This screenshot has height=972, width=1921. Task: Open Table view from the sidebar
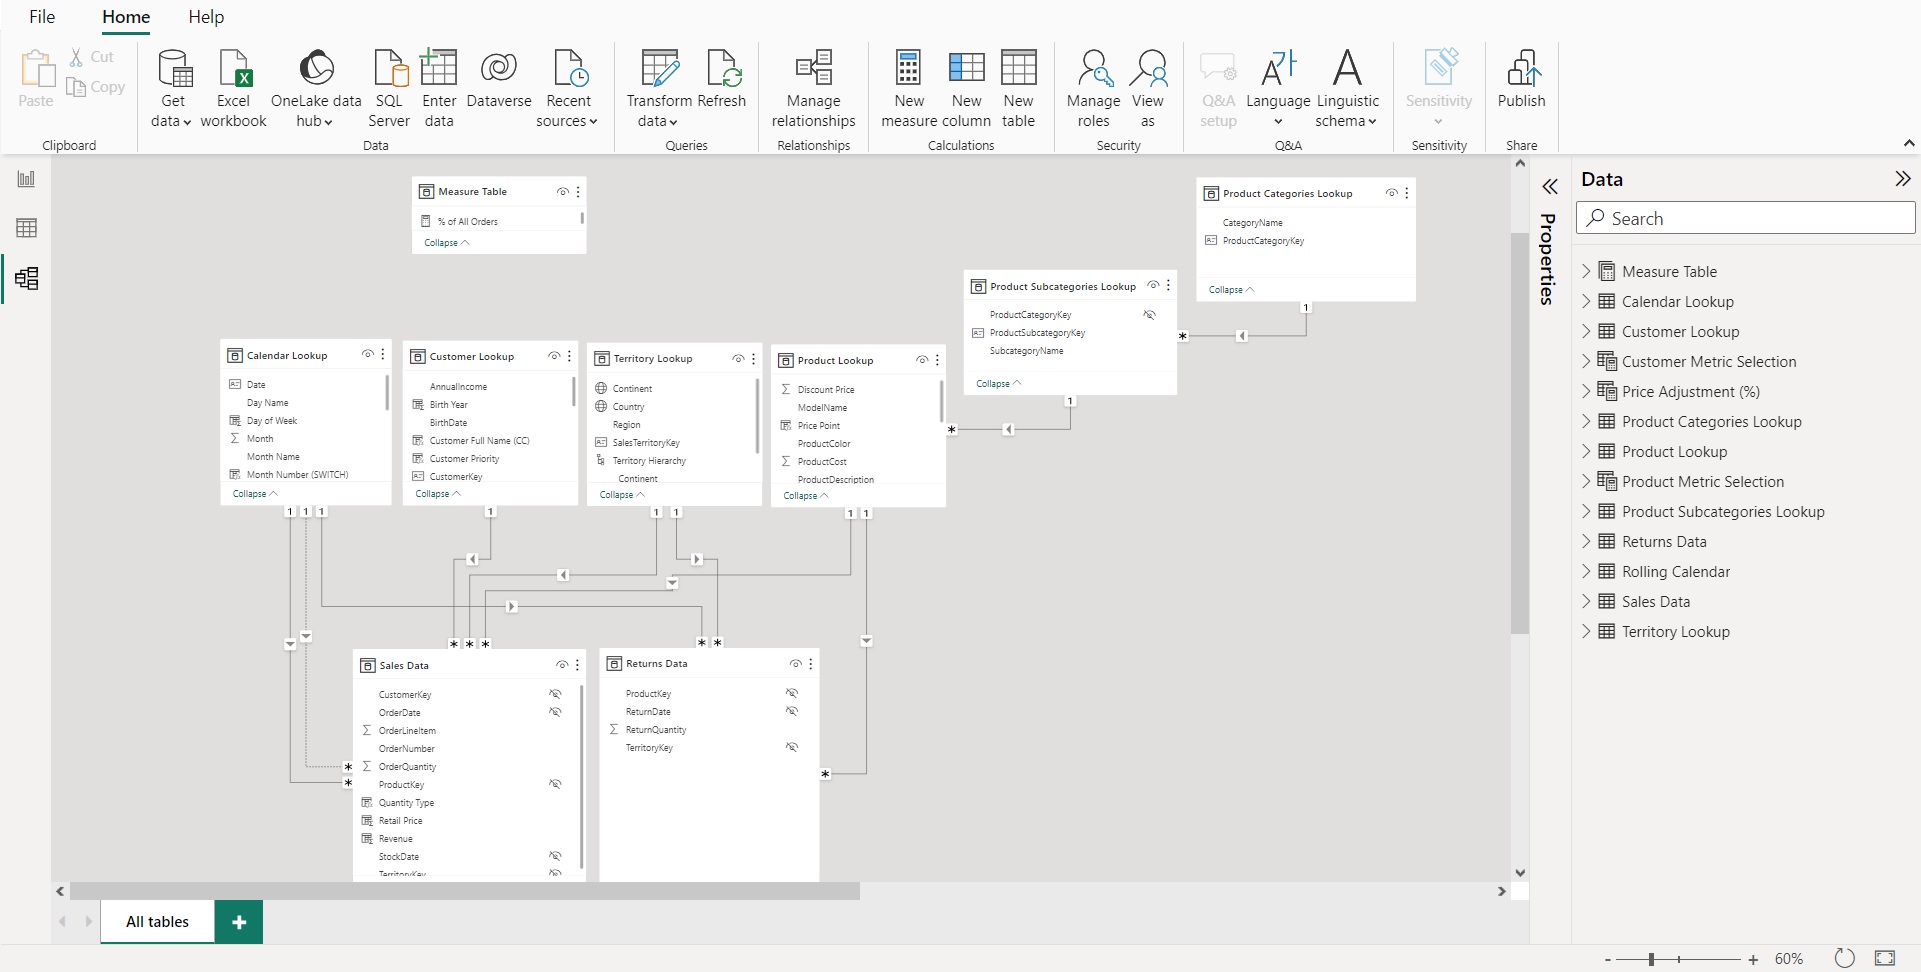[x=26, y=228]
